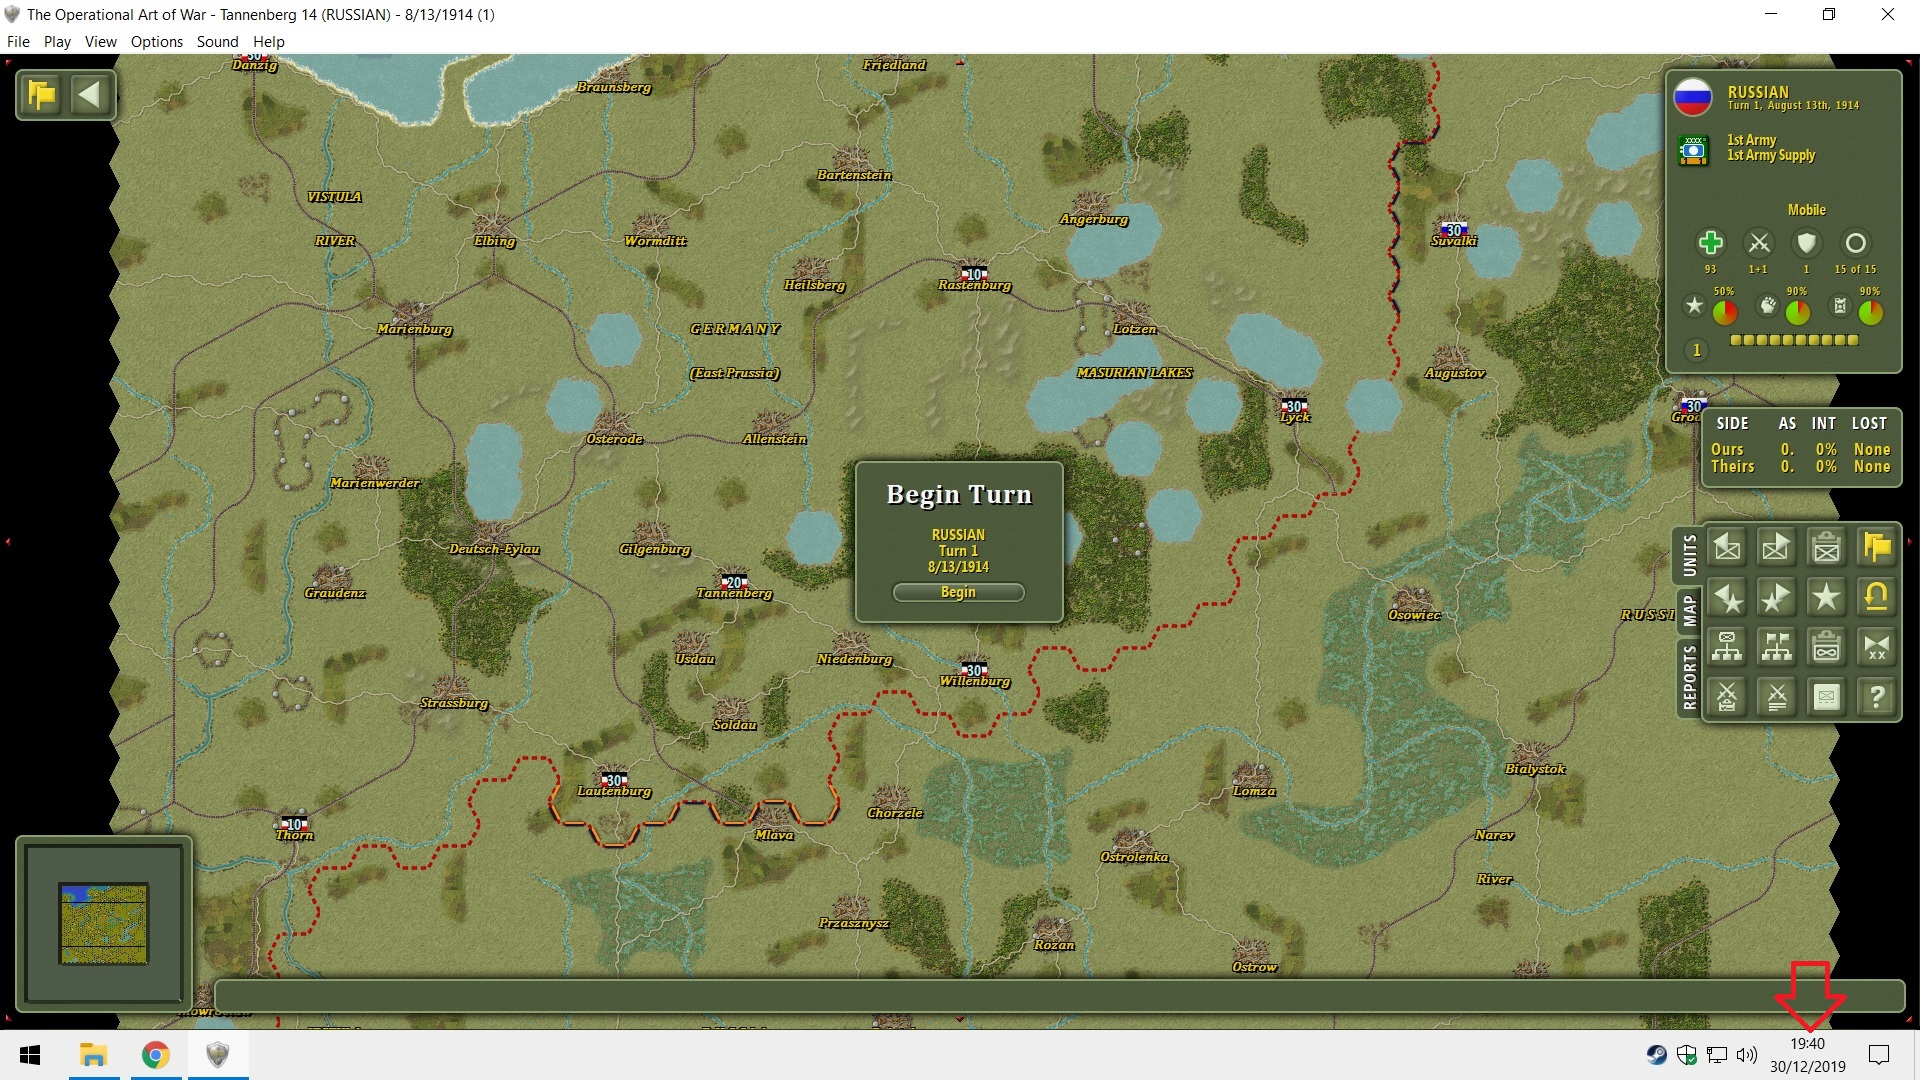Viewport: 1920px width, 1080px height.
Task: Click the Tannenberg unit counter on the map
Action: point(734,582)
